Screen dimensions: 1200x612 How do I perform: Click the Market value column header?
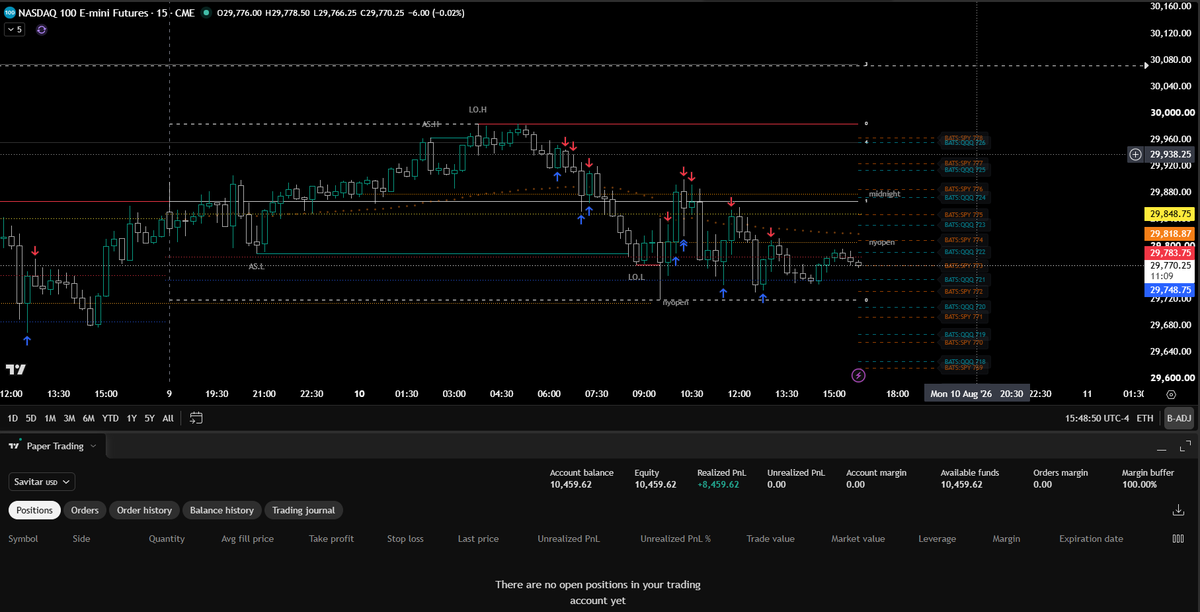tap(858, 539)
